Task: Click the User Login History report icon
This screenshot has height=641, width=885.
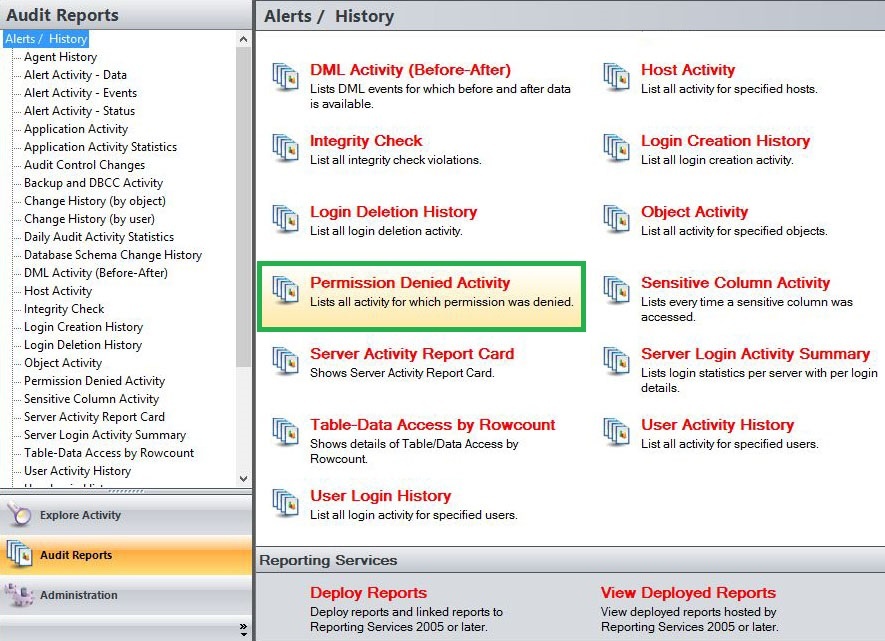Action: (285, 503)
